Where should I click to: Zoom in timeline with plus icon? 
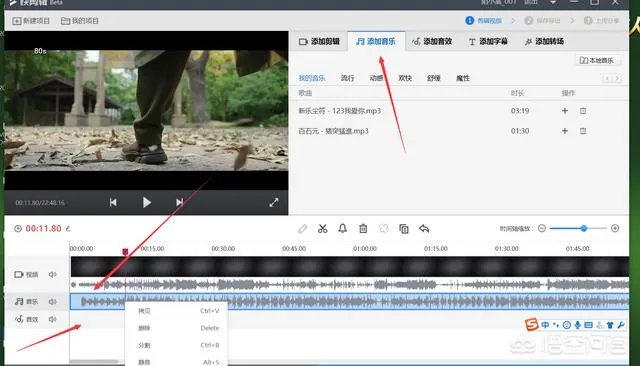pos(615,228)
